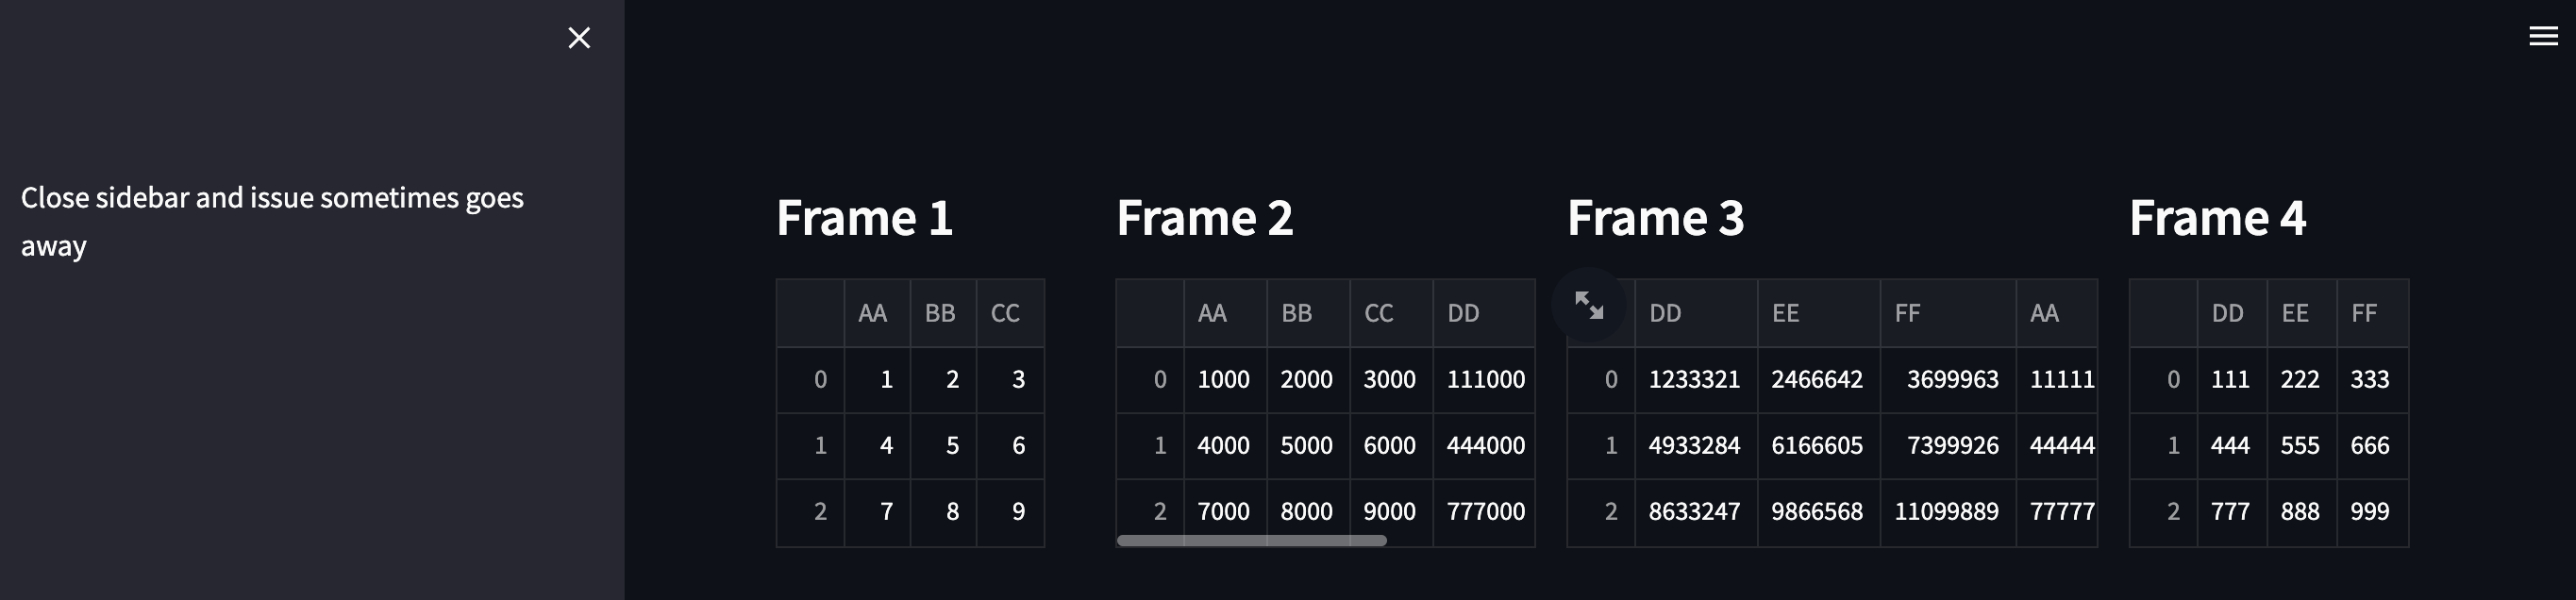Screen dimensions: 2576x600
Task: Click the Frame 2 heading text
Action: 1207,217
